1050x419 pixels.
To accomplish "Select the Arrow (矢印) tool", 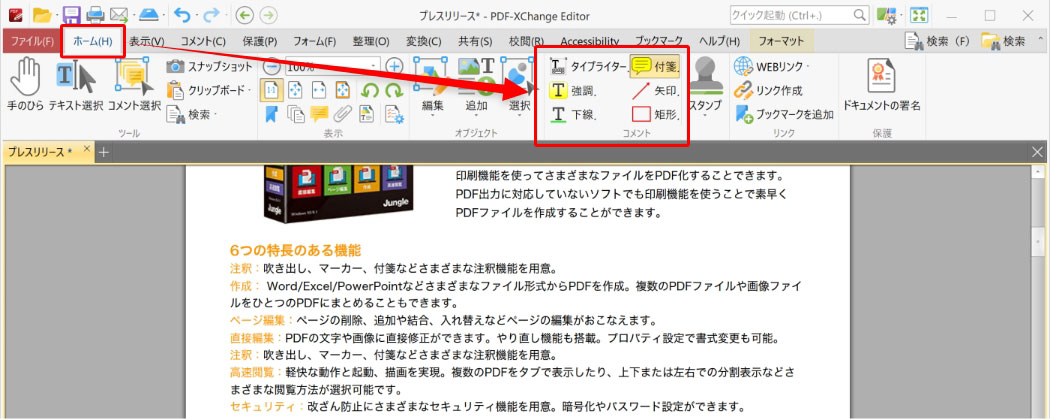I will coord(656,90).
